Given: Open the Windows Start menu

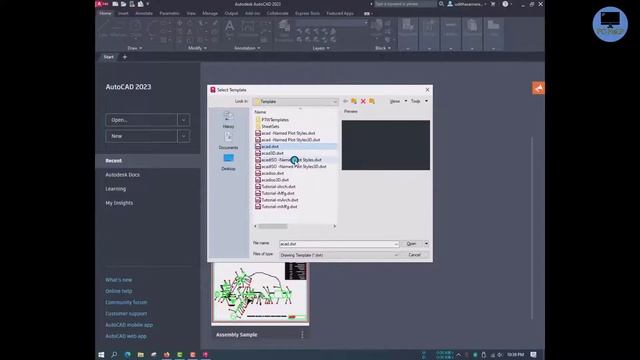Looking at the screenshot, I should pos(101,355).
